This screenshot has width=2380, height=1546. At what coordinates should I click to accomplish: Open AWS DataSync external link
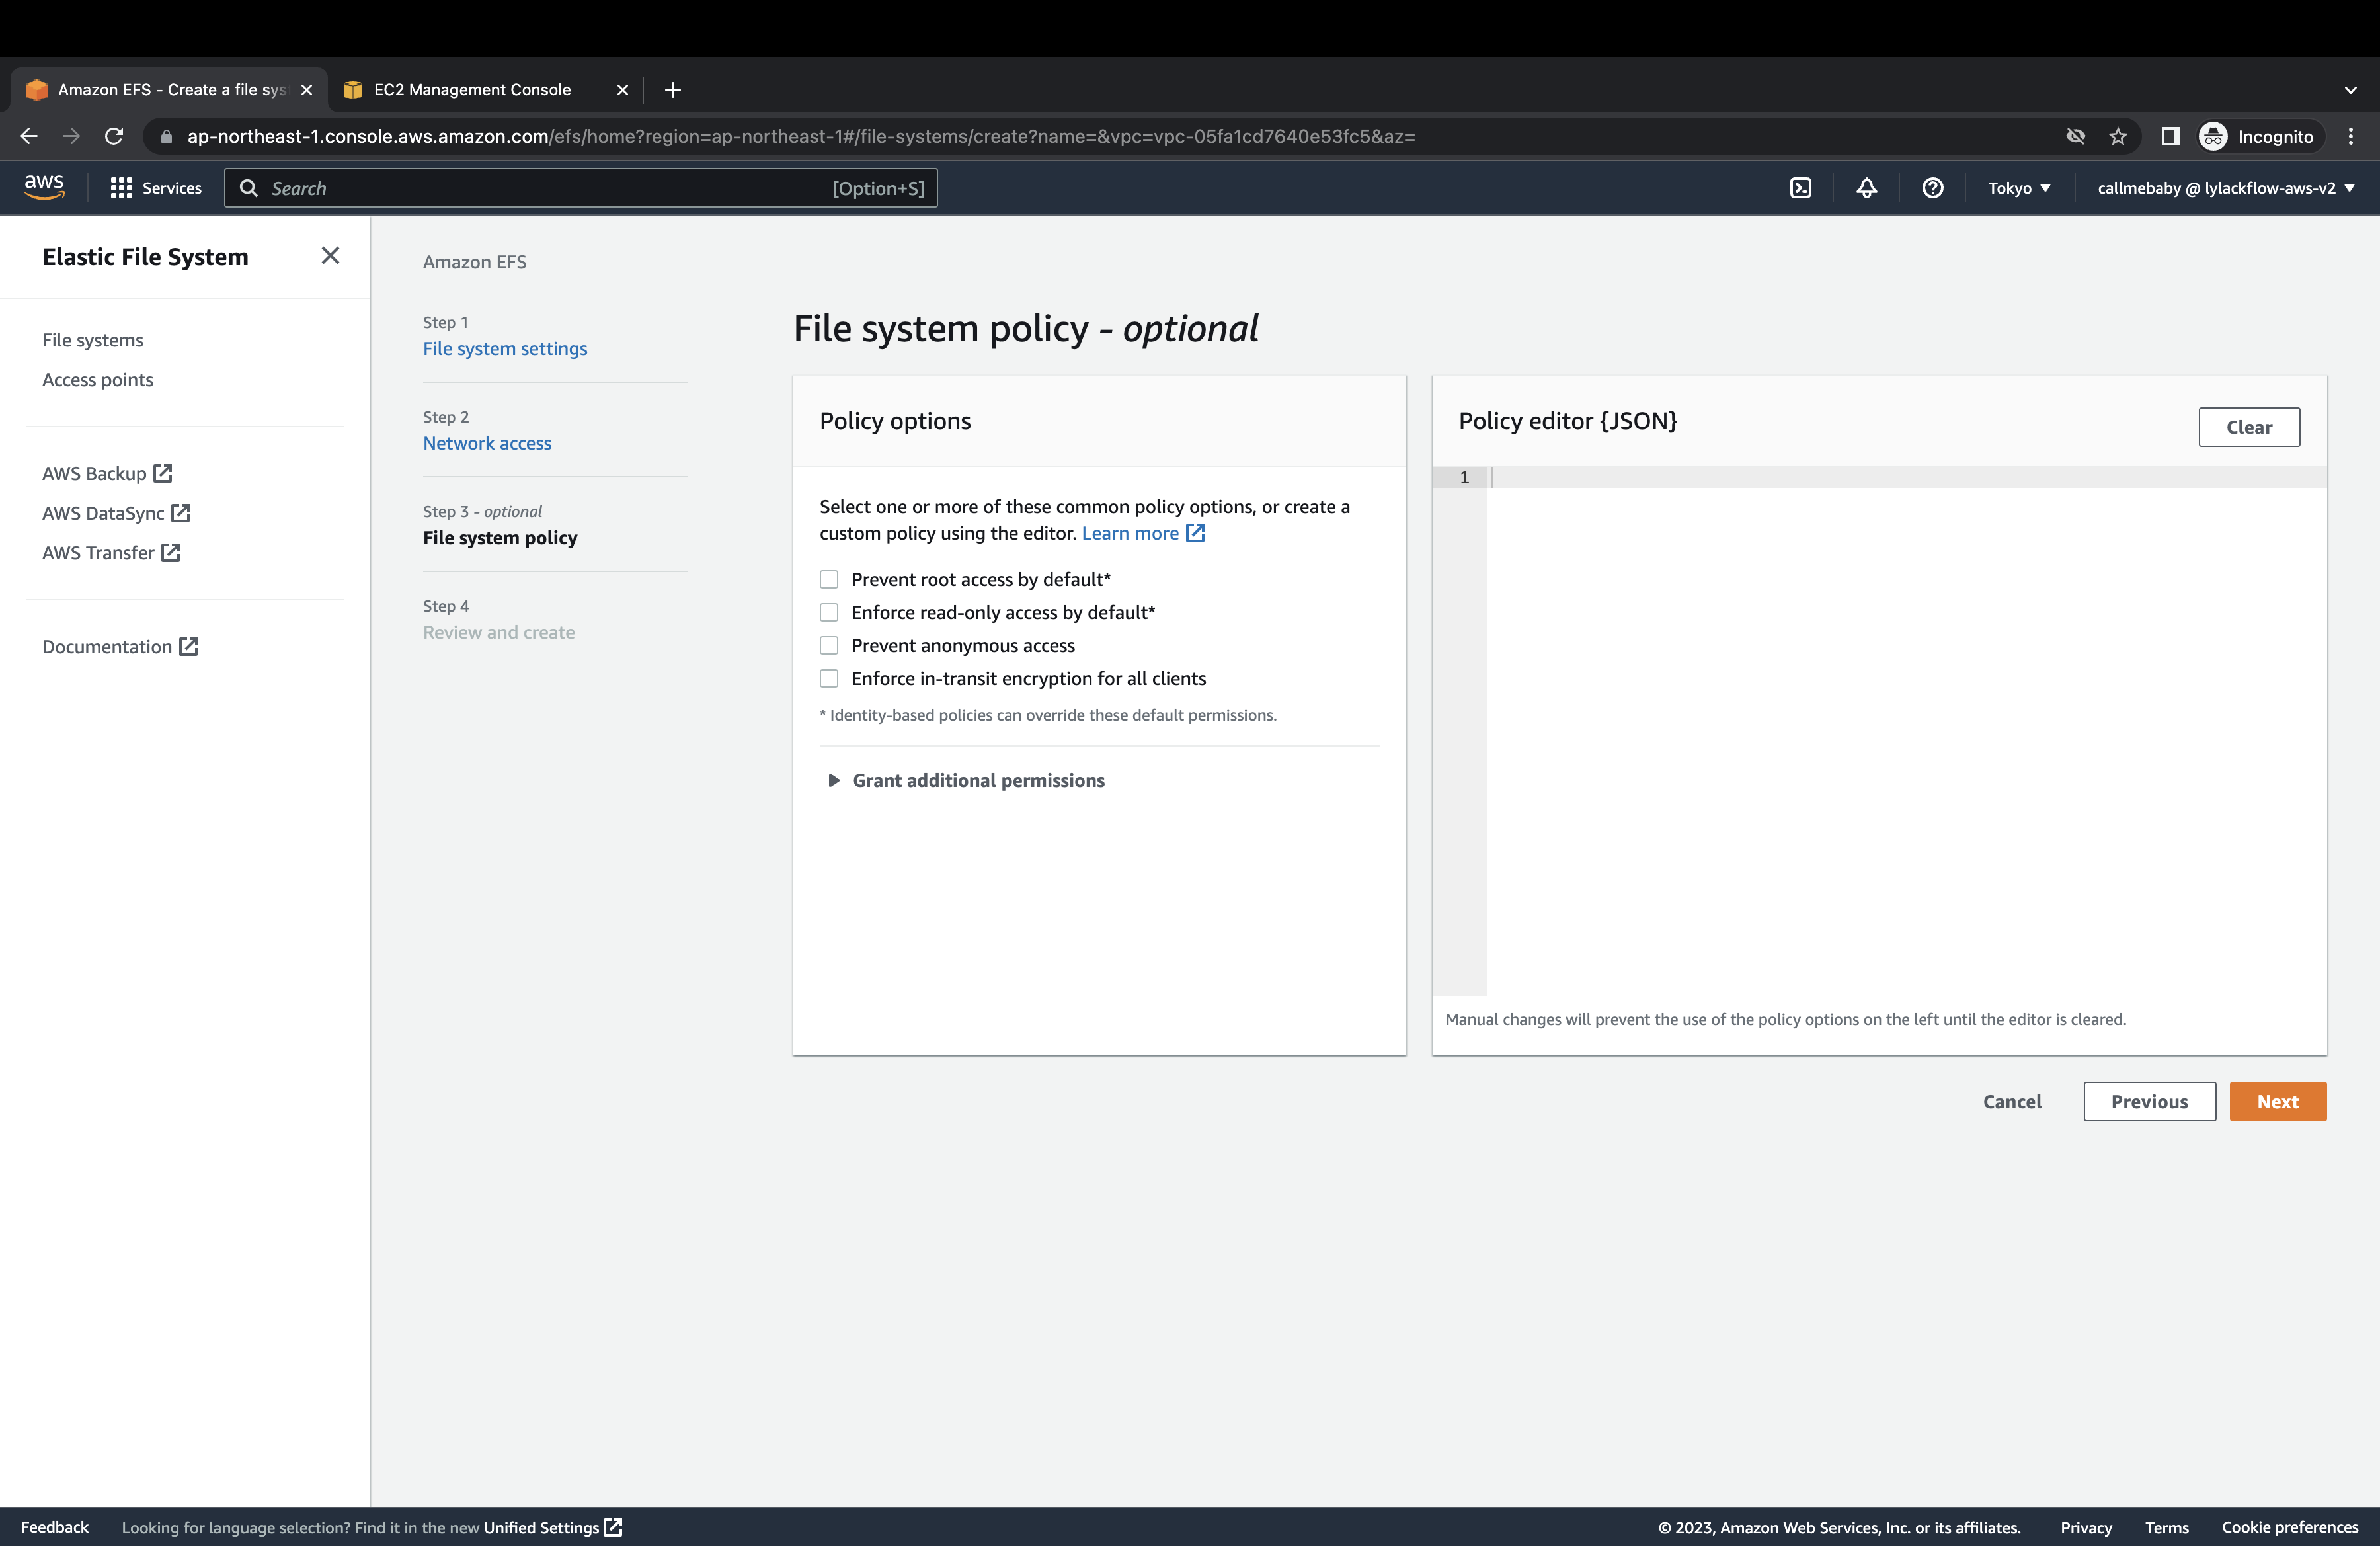pos(116,513)
